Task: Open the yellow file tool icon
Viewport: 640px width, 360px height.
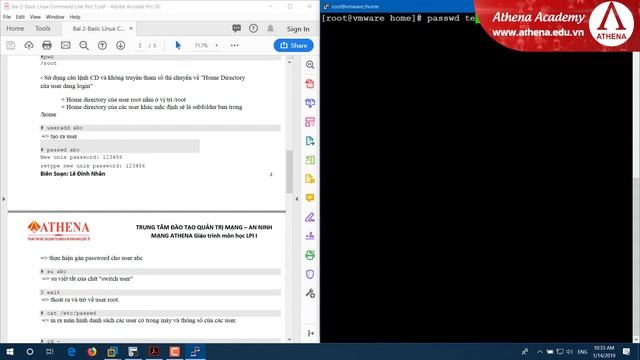Action: pos(310,179)
